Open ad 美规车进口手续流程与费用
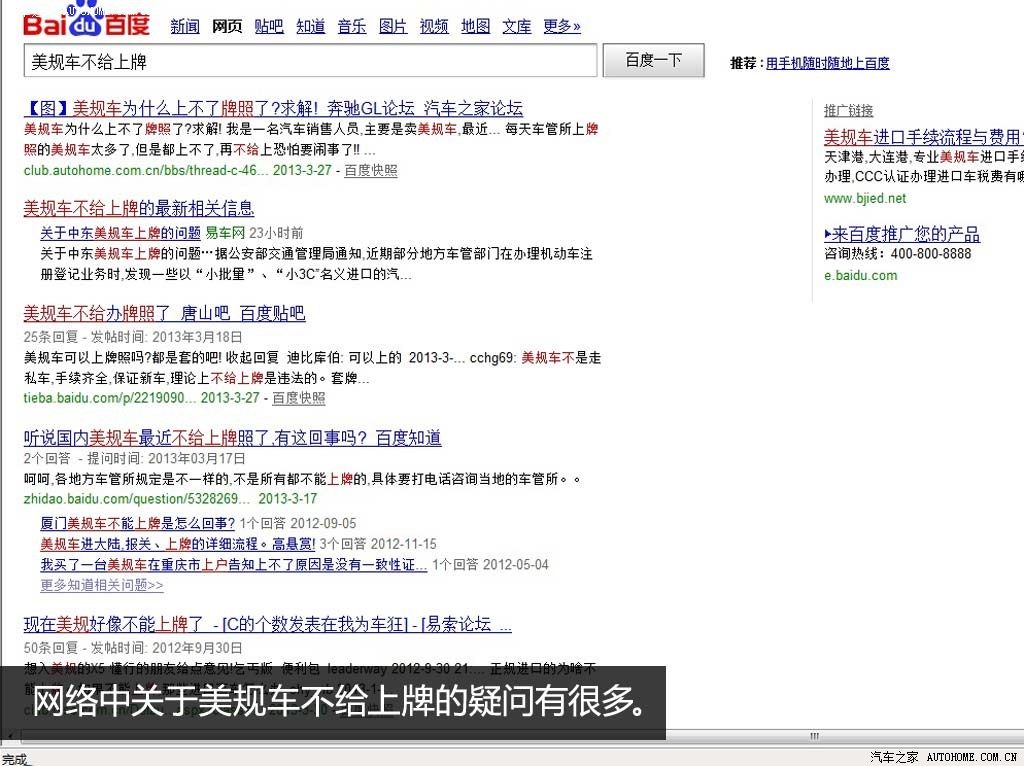This screenshot has width=1024, height=766. (x=923, y=137)
